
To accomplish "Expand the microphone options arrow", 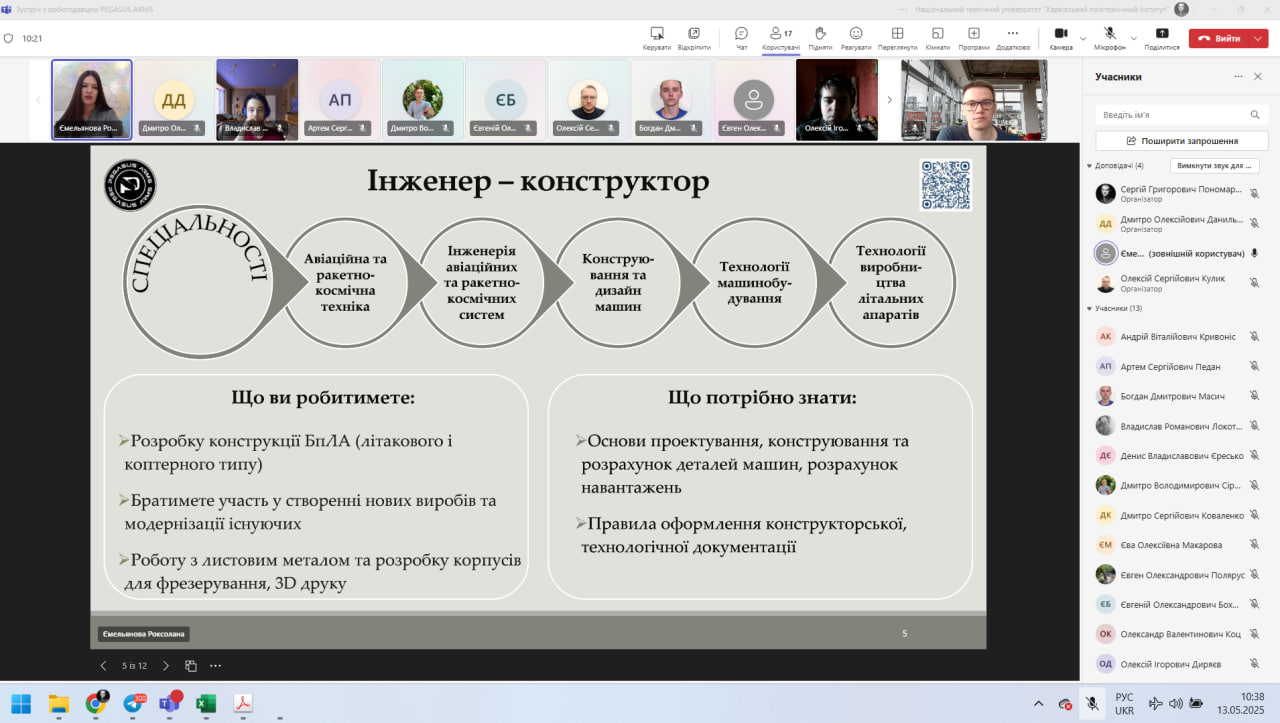I will (x=1133, y=38).
